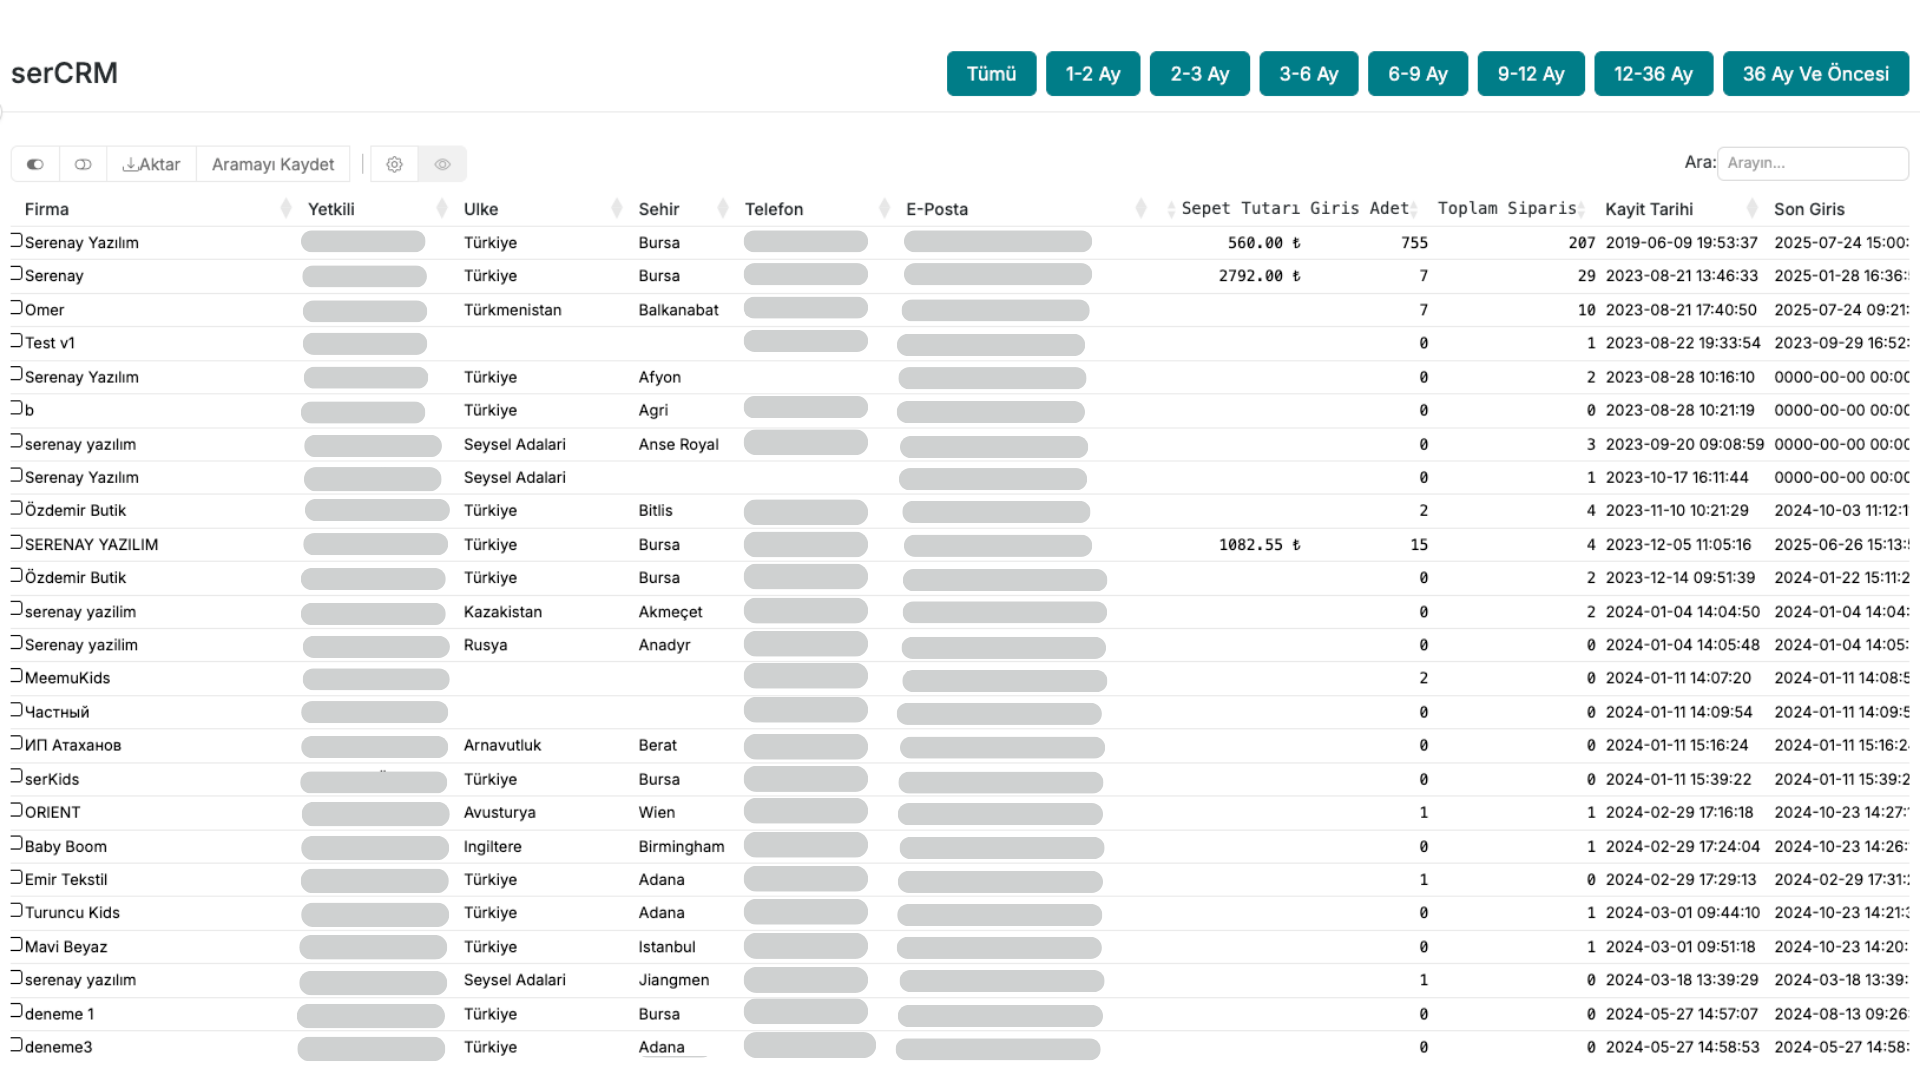1920x1080 pixels.
Task: Select the Tümü filter tab
Action: [x=990, y=74]
